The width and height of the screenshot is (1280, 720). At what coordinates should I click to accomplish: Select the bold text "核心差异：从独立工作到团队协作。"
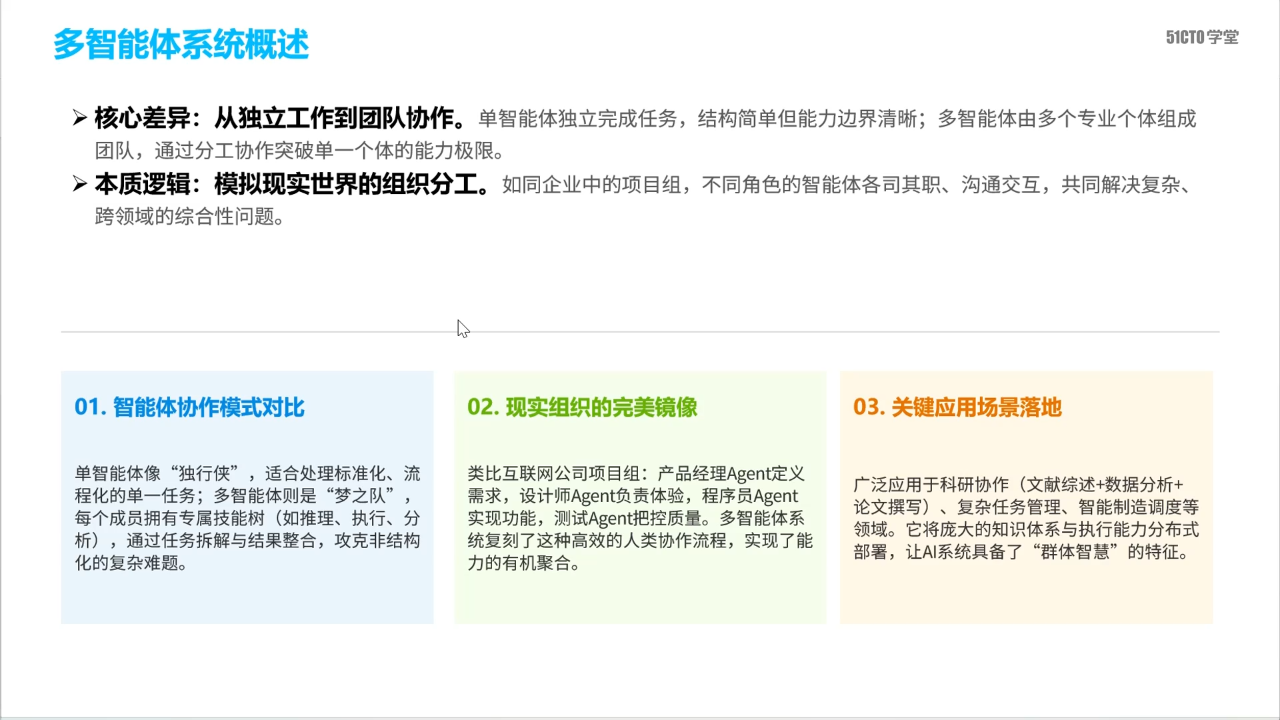pyautogui.click(x=282, y=119)
